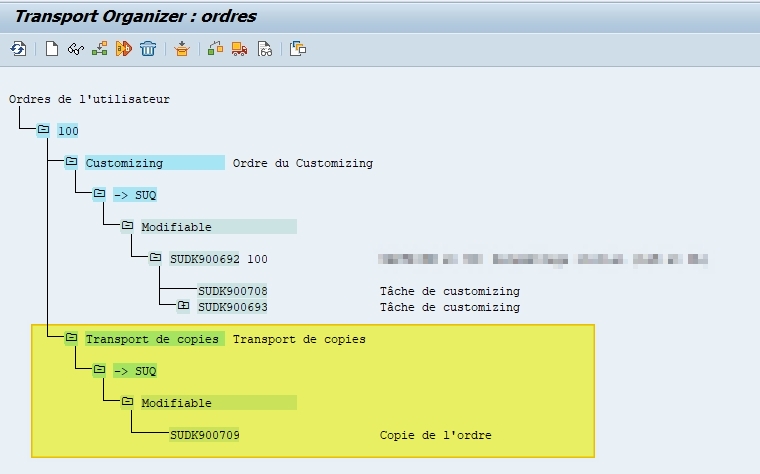Click the overlapping windows icon in toolbar

tap(298, 48)
